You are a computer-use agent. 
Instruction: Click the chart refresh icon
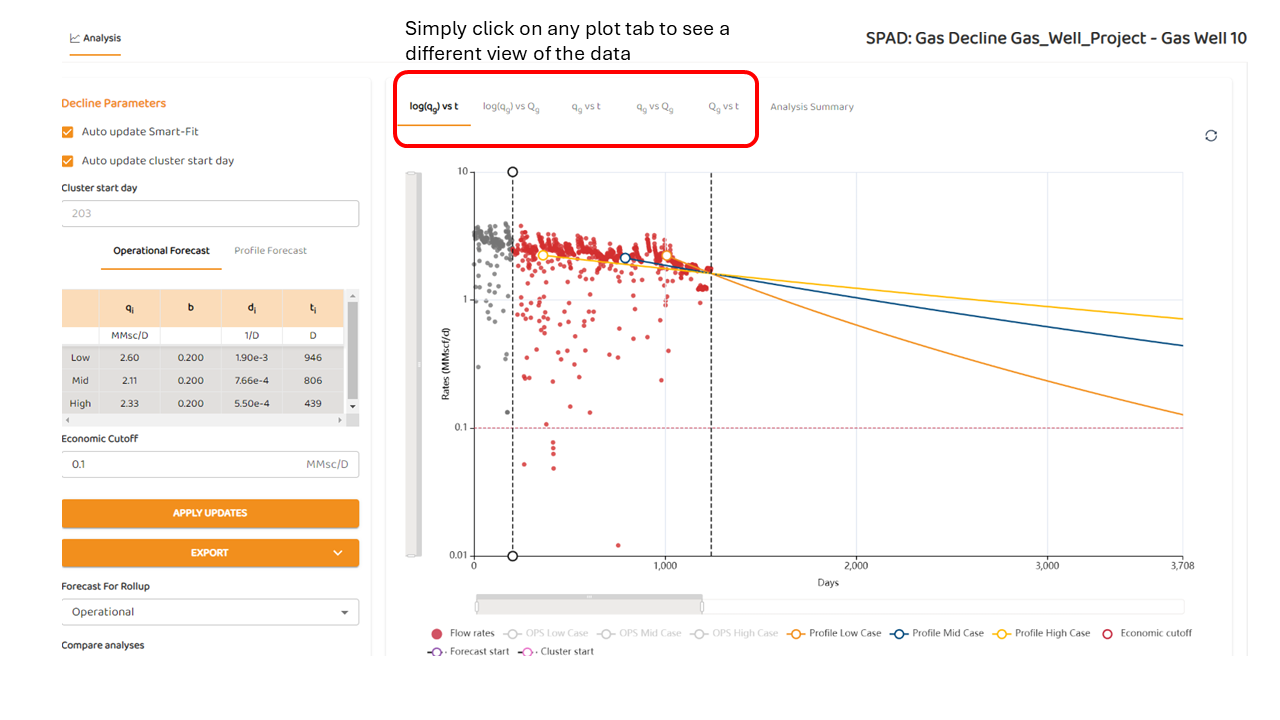pos(1211,136)
